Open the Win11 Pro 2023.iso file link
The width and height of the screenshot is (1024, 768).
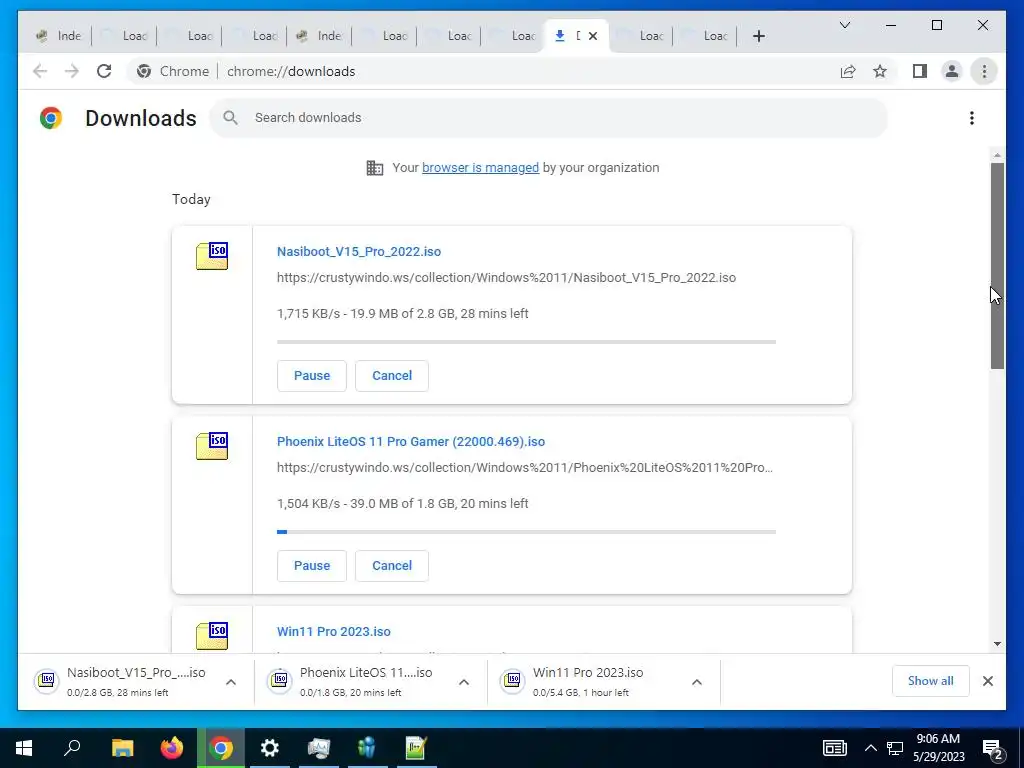click(334, 632)
